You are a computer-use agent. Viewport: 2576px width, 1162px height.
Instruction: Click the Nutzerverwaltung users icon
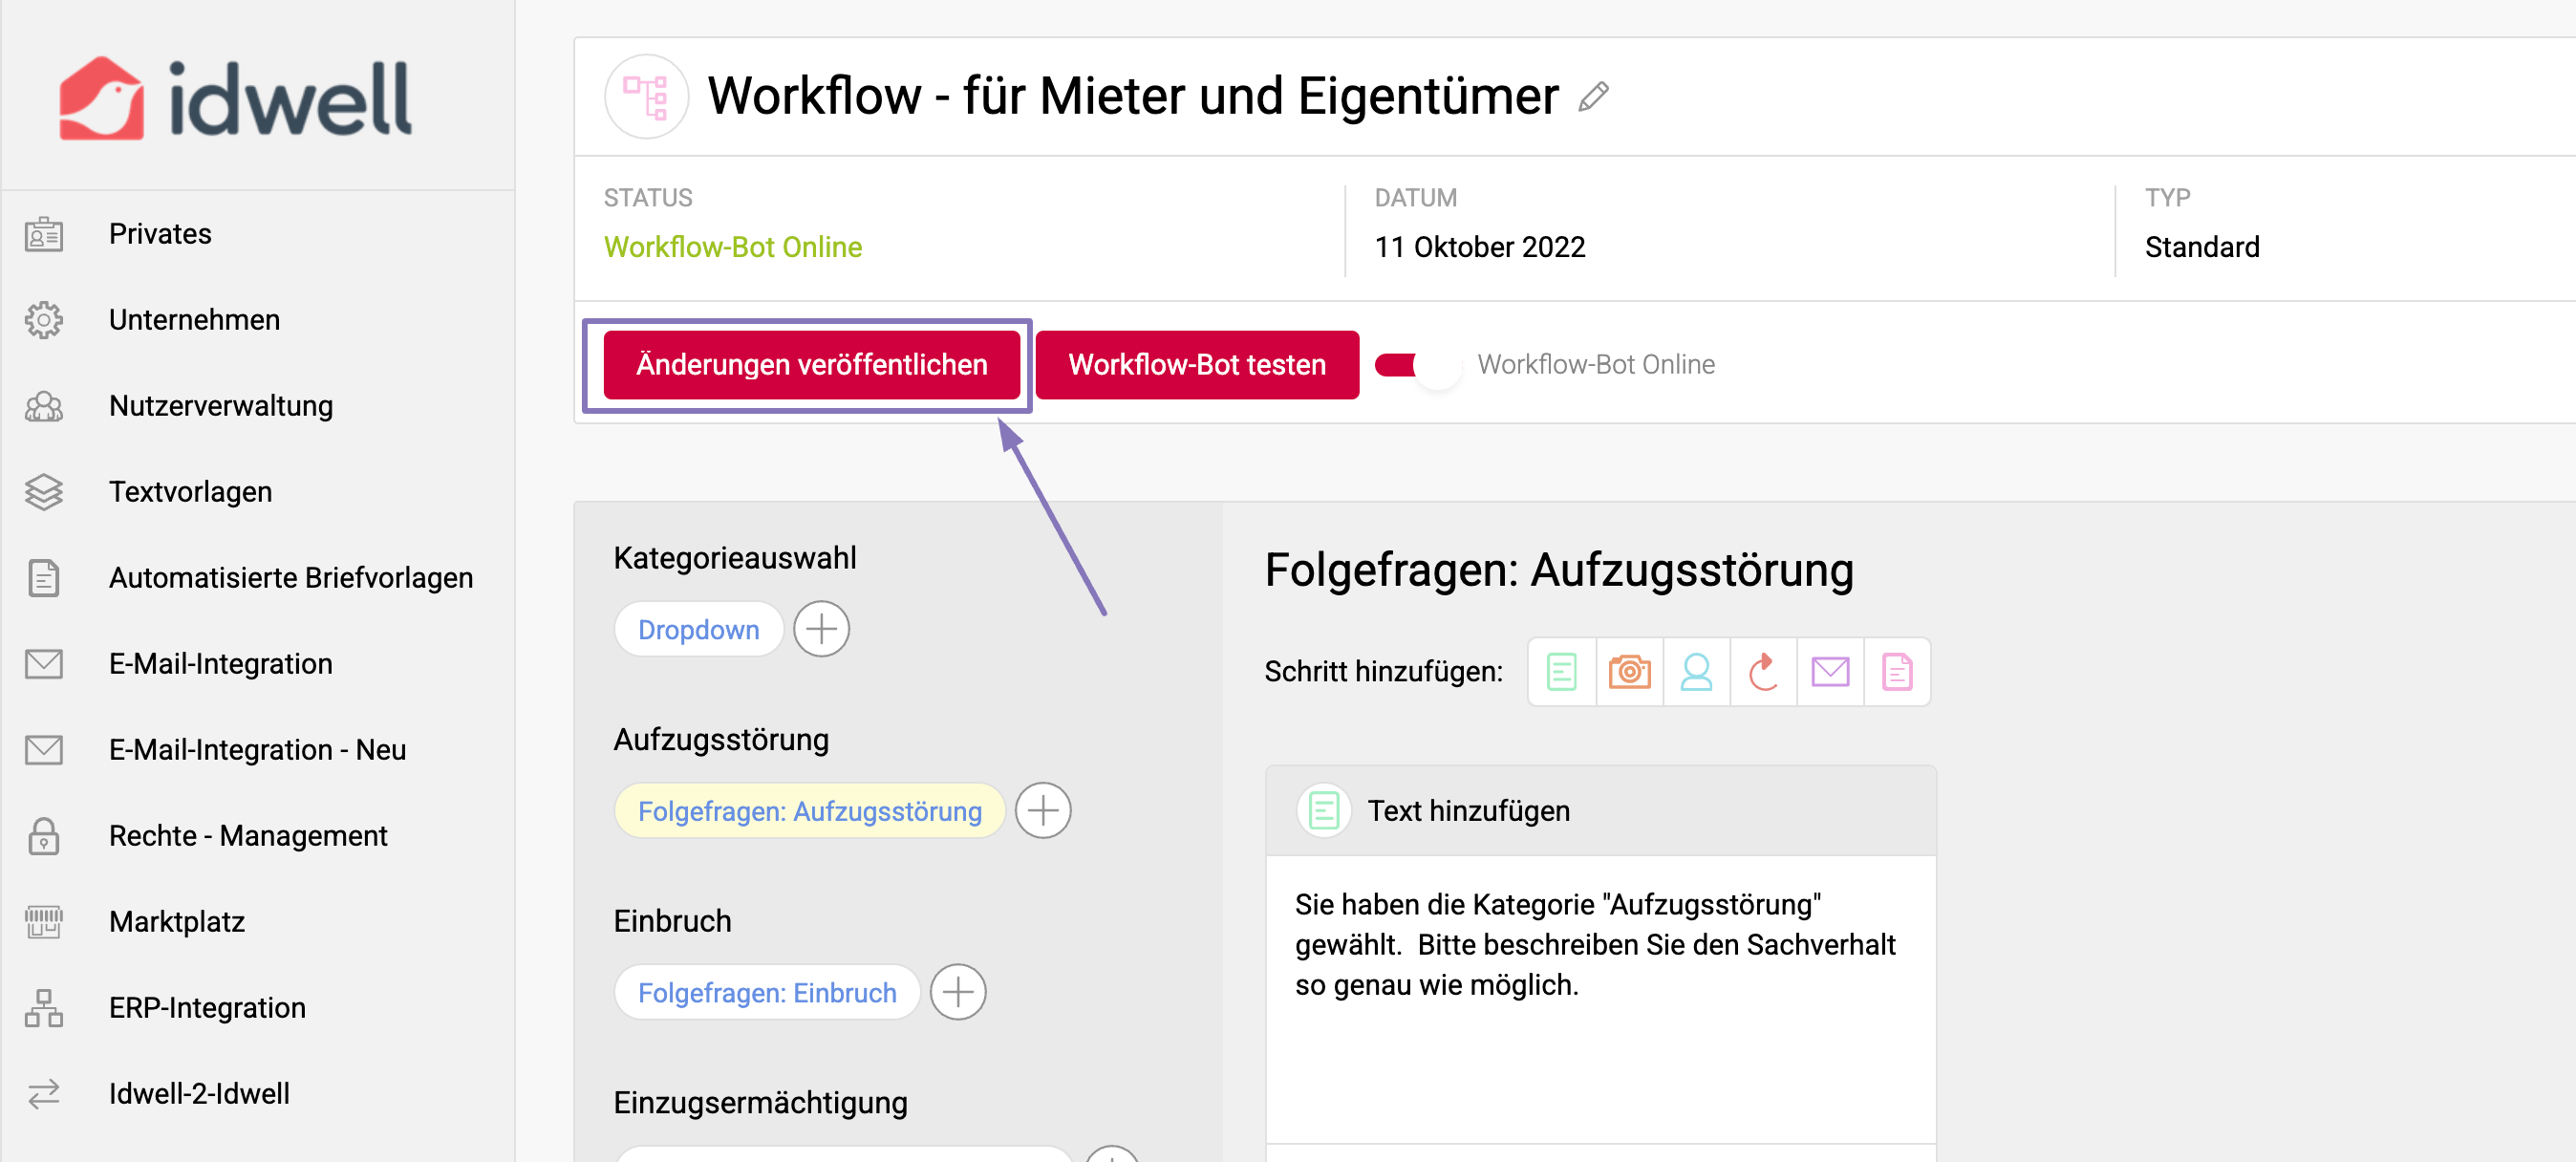44,406
